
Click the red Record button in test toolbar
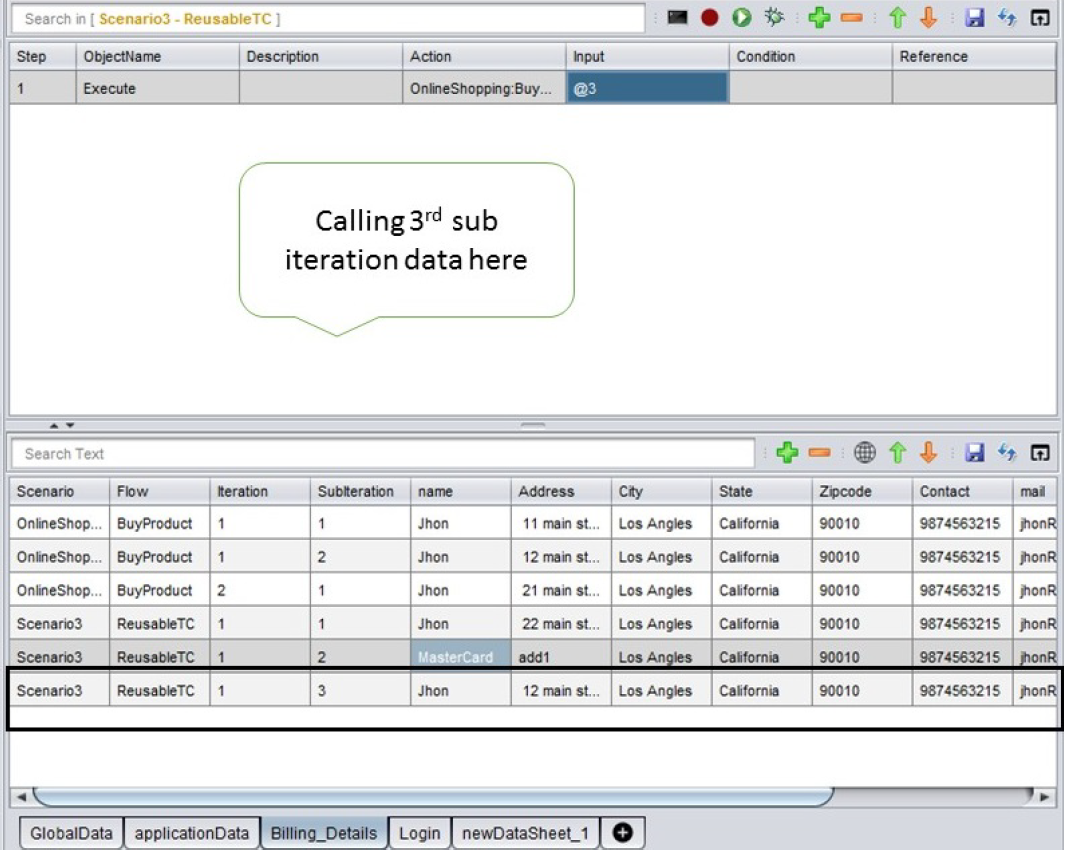709,18
